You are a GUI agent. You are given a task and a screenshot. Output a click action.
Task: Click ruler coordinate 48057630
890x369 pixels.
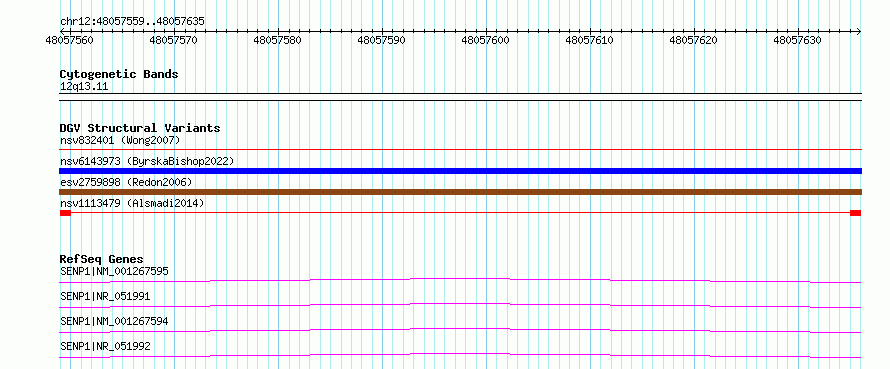coord(798,40)
